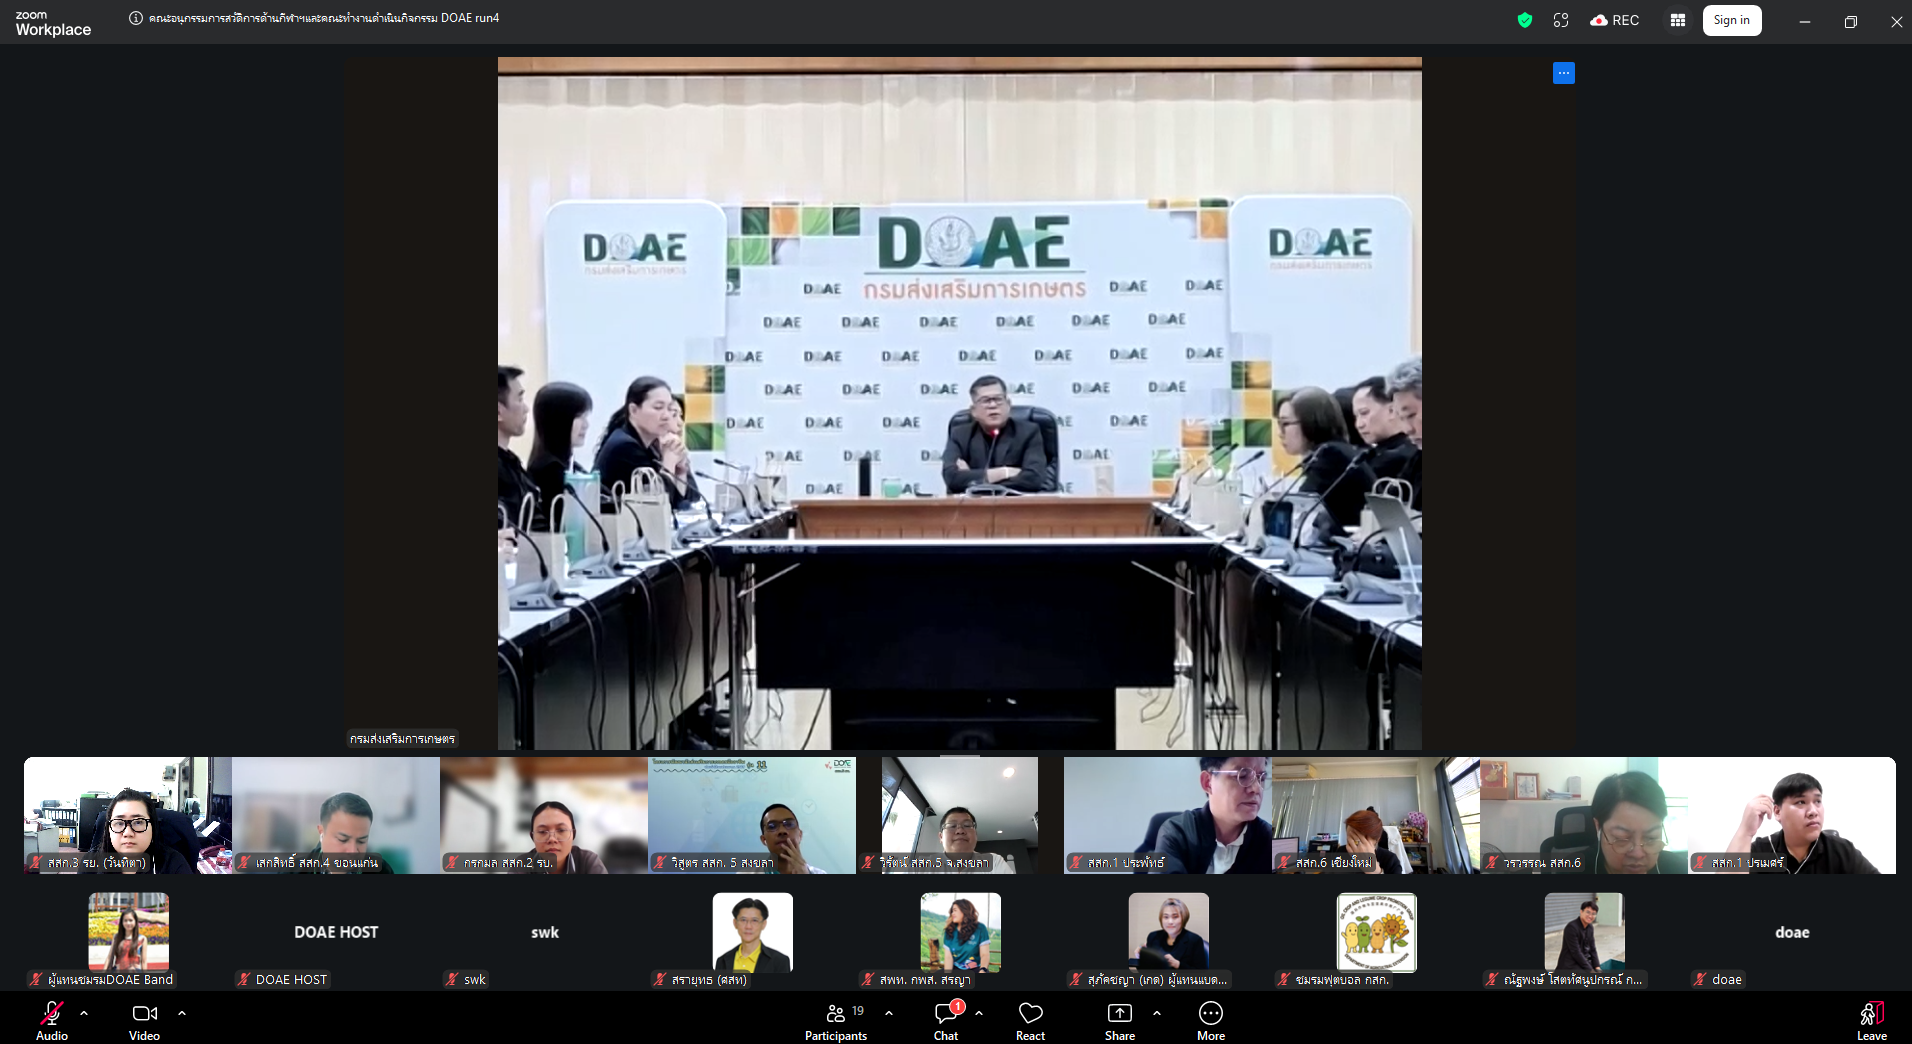Open the React emoji menu
Image resolution: width=1912 pixels, height=1044 pixels.
point(1030,1020)
